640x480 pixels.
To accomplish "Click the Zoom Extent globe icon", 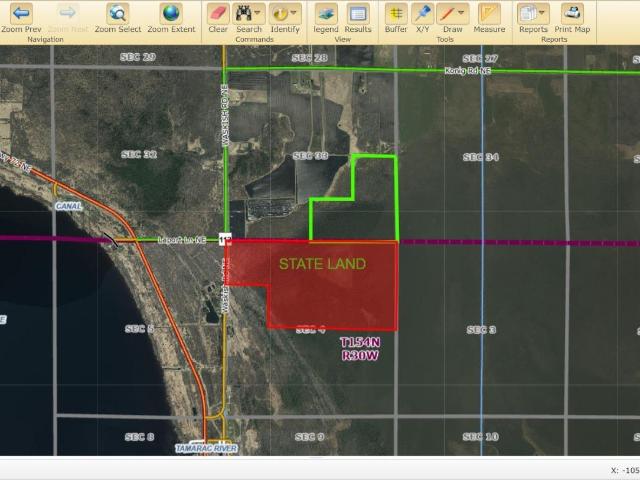I will pyautogui.click(x=171, y=13).
